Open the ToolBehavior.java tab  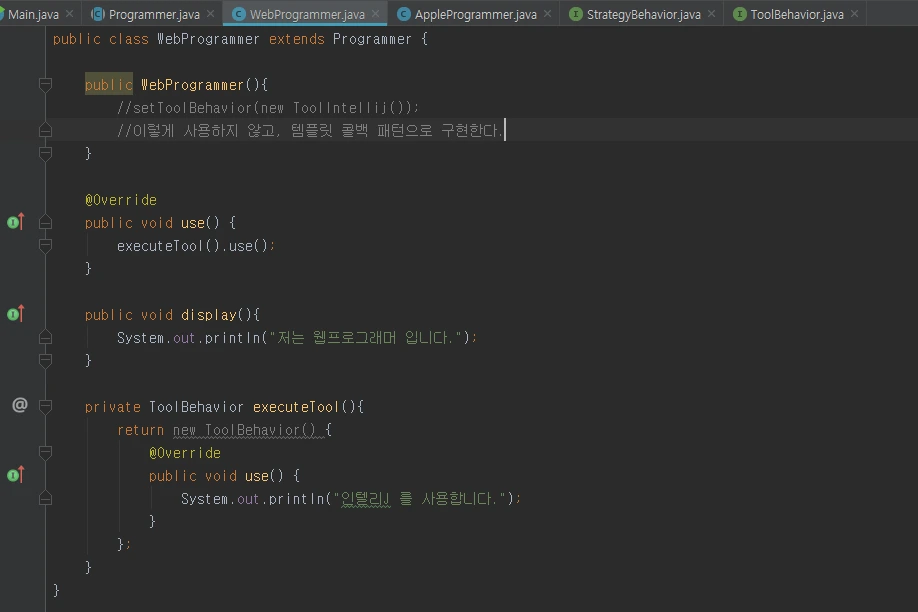tap(797, 14)
